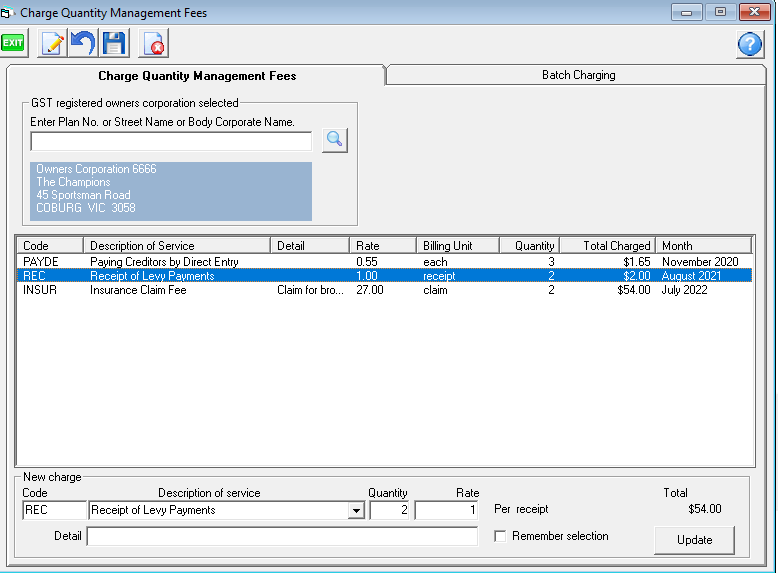778x573 pixels.
Task: Click the $54.00 total charged cell in the list
Action: click(x=634, y=290)
